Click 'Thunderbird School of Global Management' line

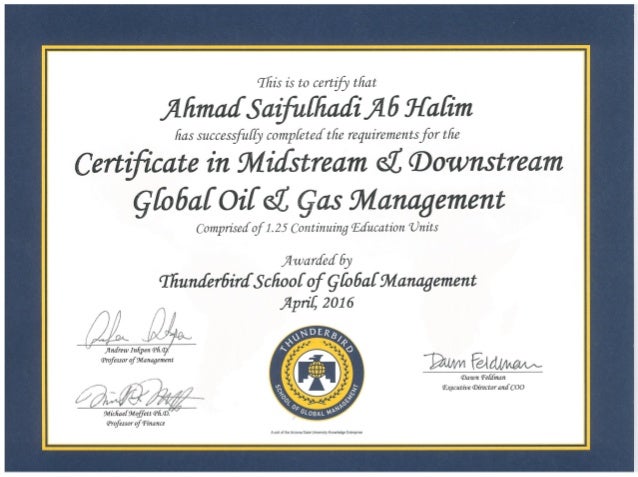(317, 281)
